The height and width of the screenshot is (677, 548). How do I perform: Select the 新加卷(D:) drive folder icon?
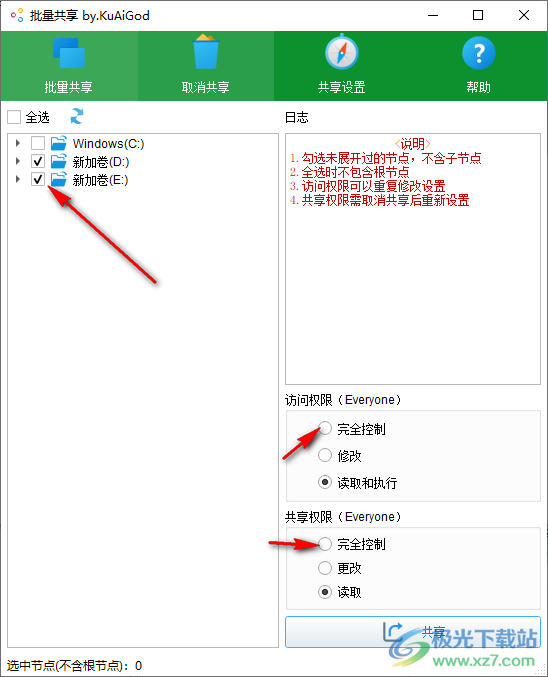pos(58,161)
